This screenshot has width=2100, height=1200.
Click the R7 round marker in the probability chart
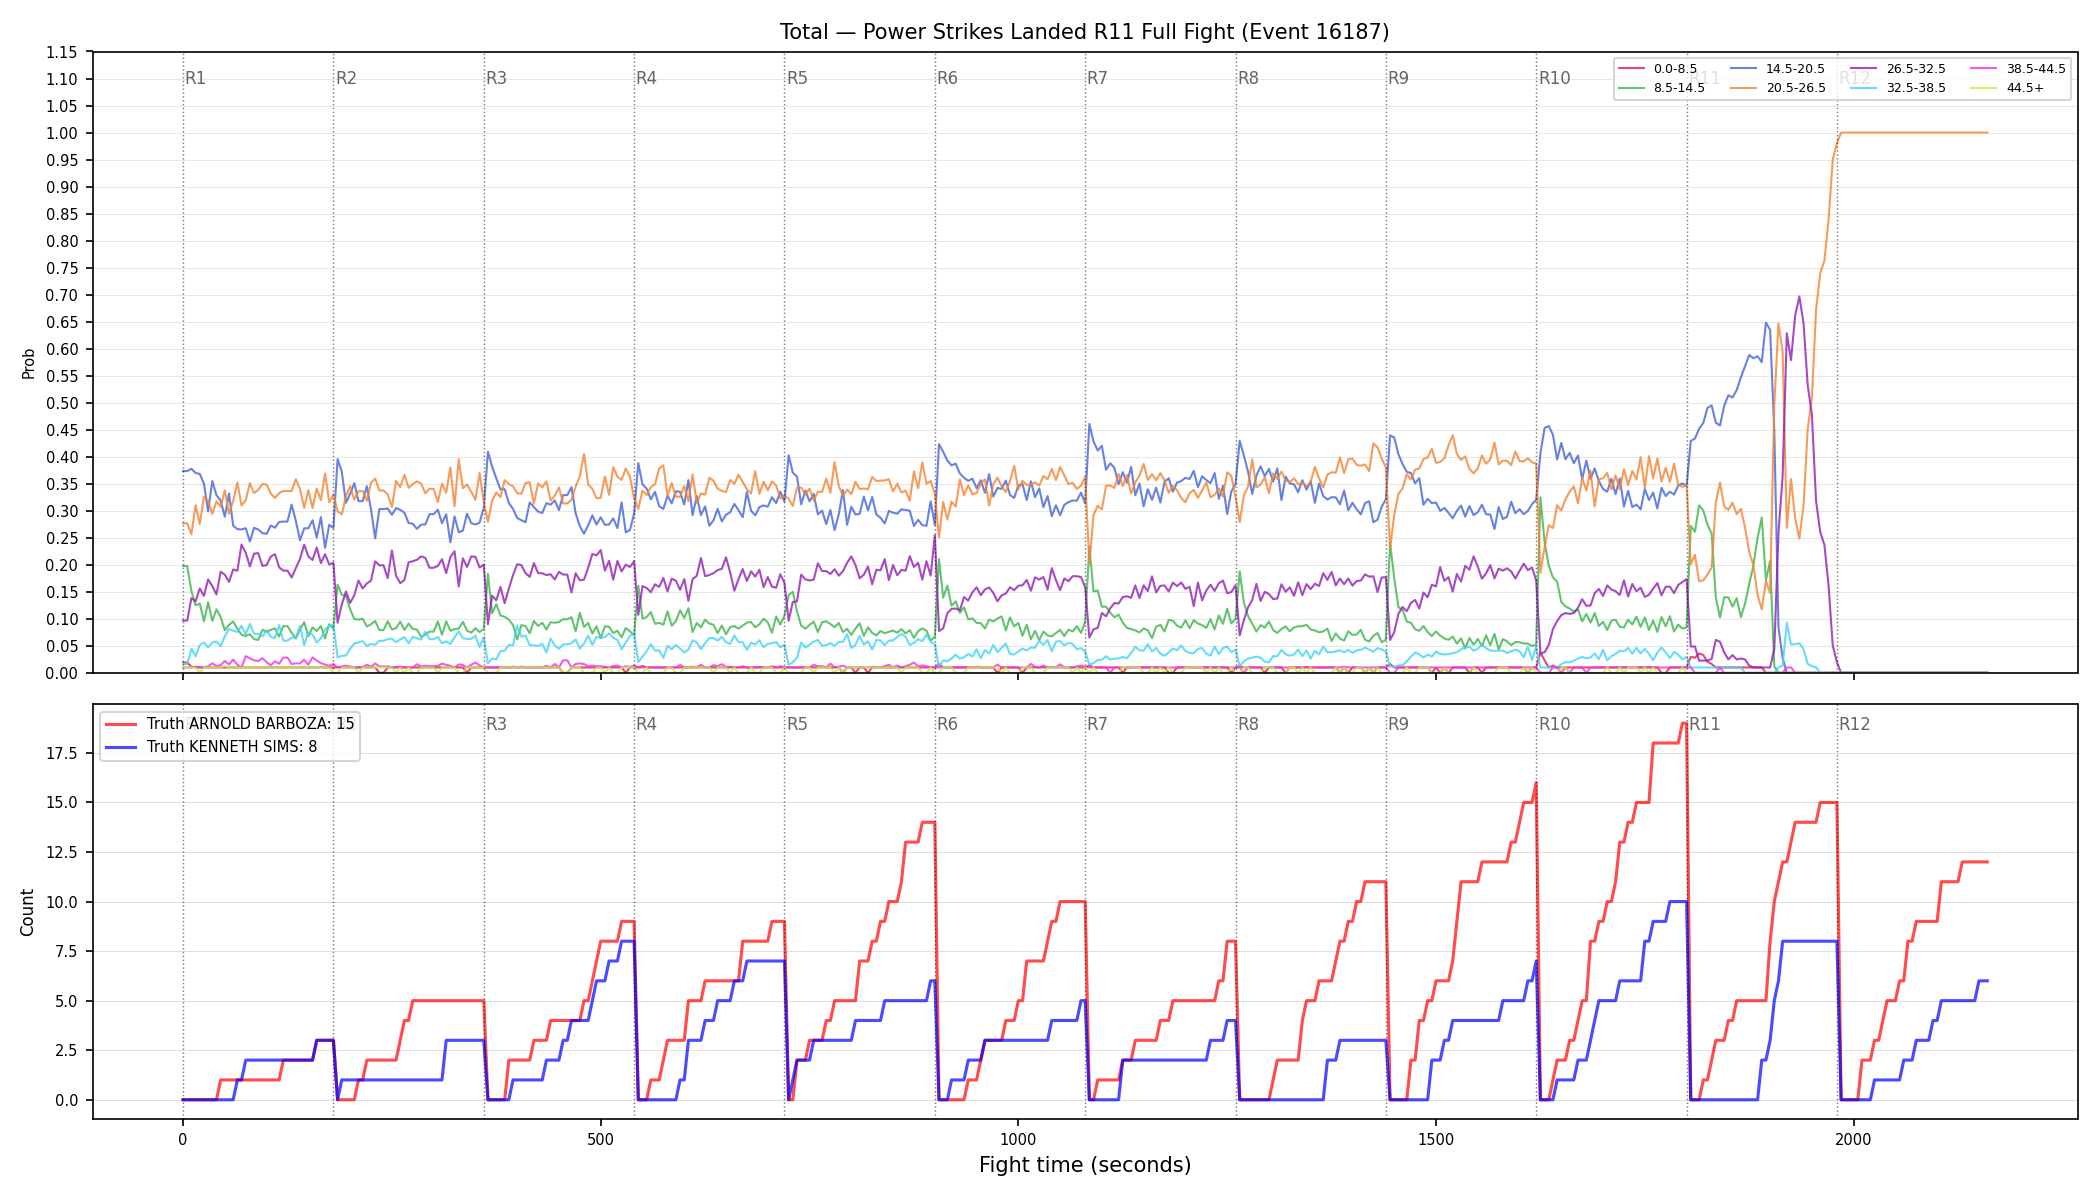point(1097,78)
